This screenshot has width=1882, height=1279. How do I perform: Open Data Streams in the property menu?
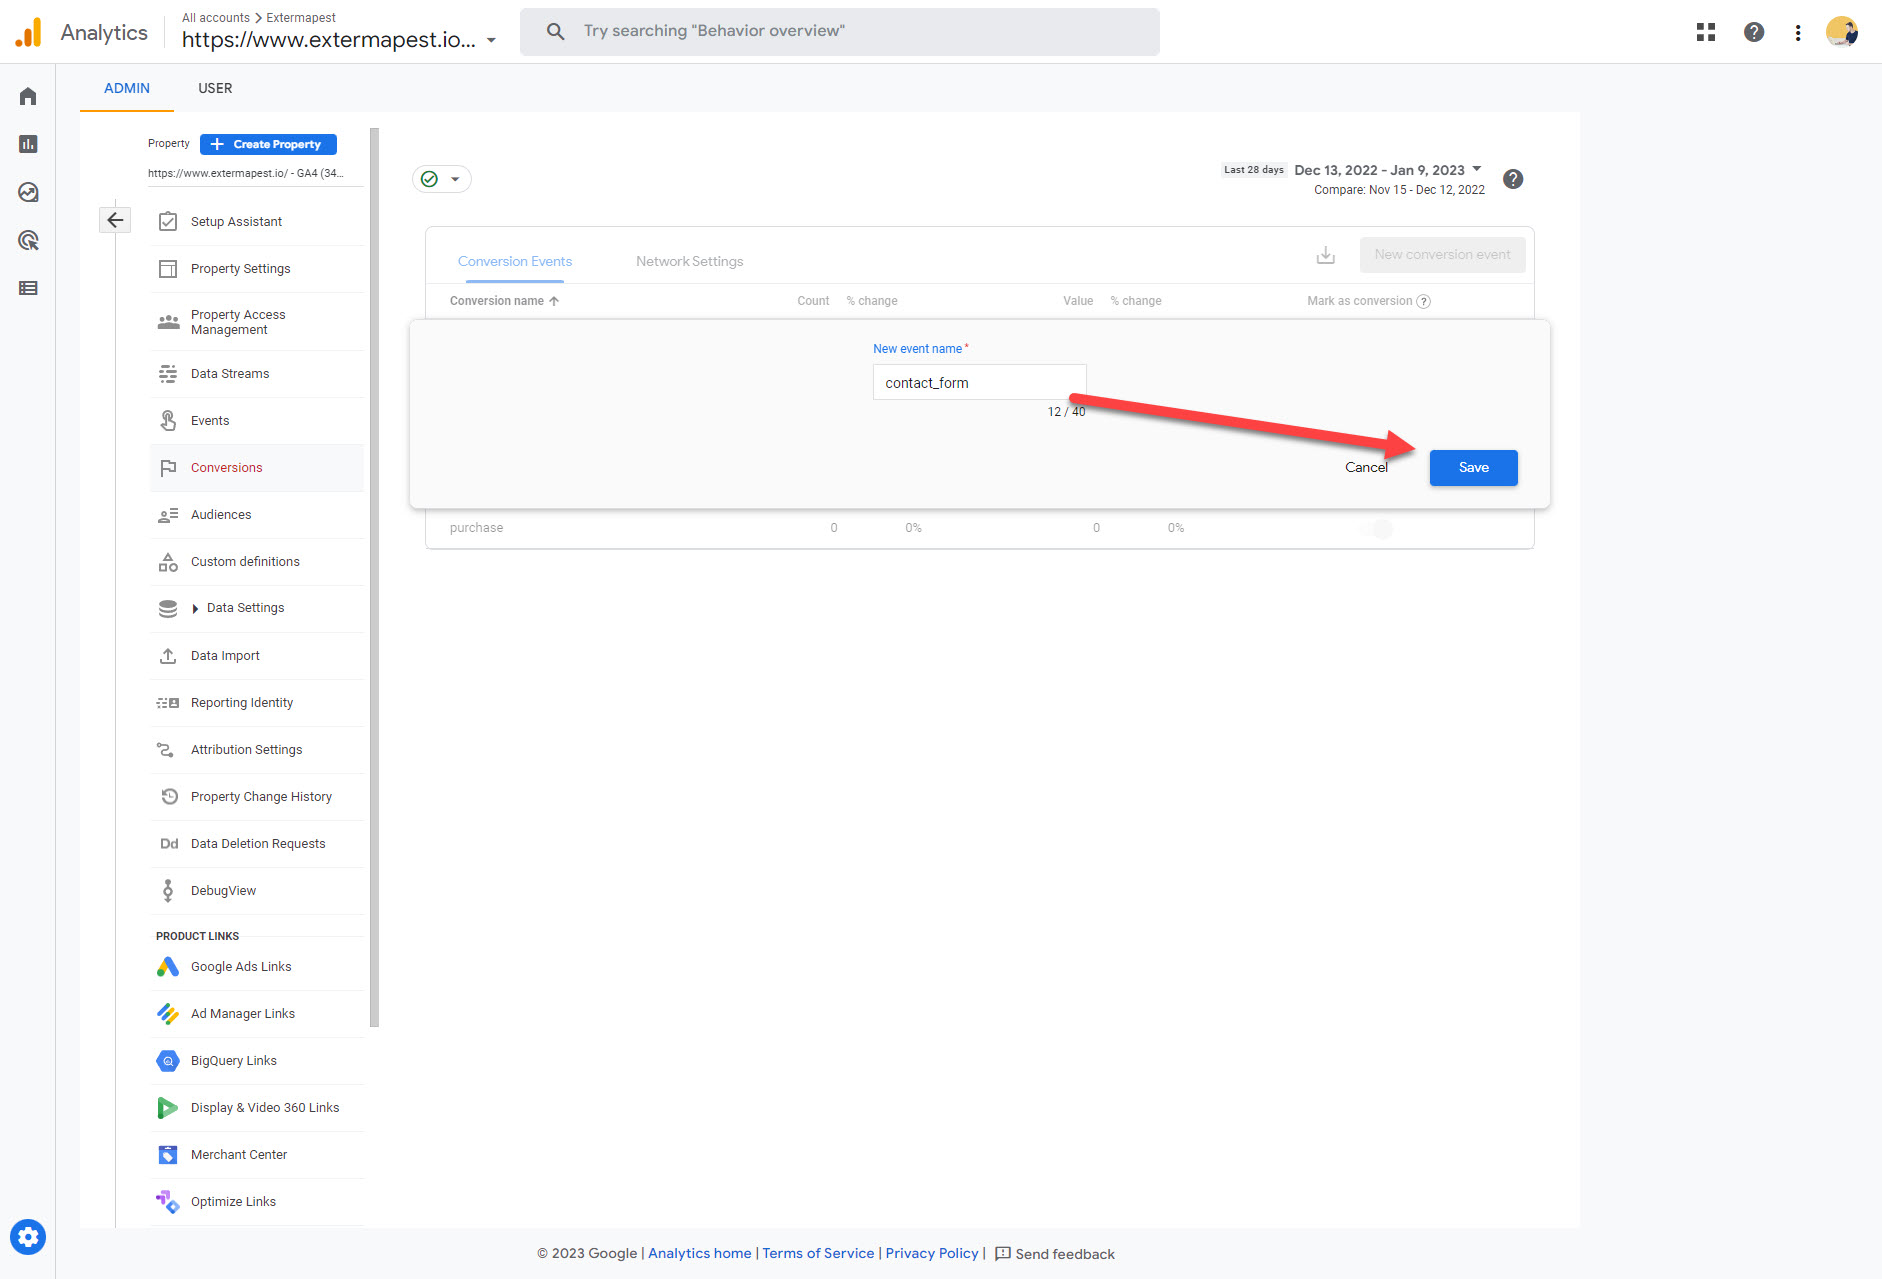[x=230, y=374]
